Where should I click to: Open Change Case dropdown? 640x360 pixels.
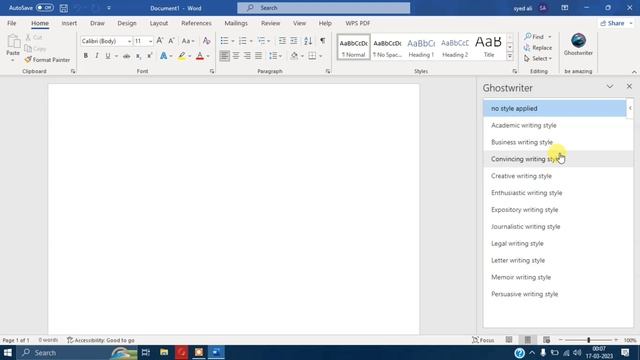[188, 41]
